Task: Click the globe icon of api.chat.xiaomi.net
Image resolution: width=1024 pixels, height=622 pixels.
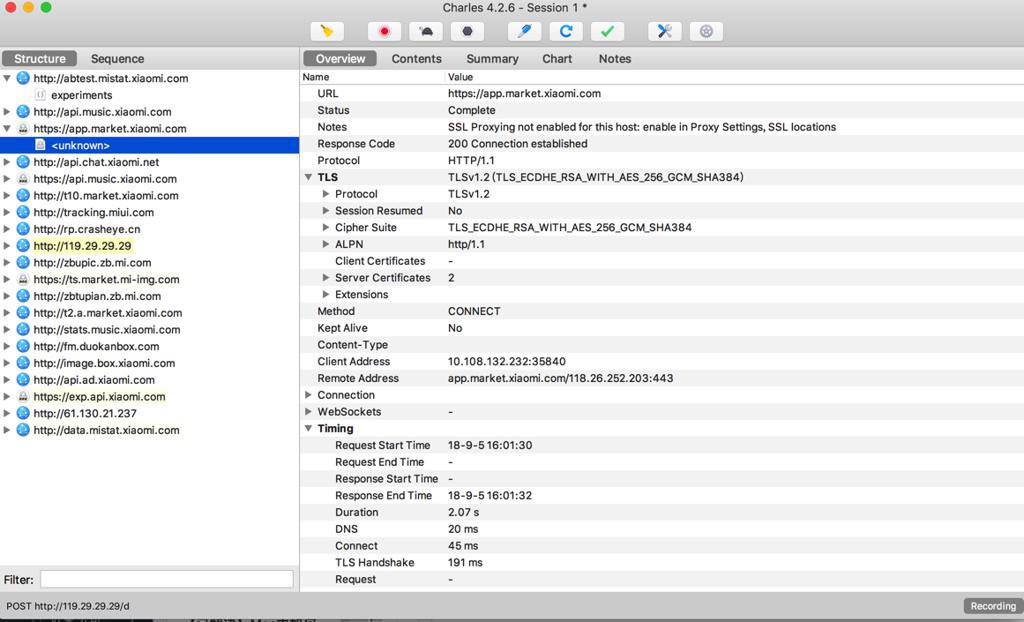Action: coord(23,162)
